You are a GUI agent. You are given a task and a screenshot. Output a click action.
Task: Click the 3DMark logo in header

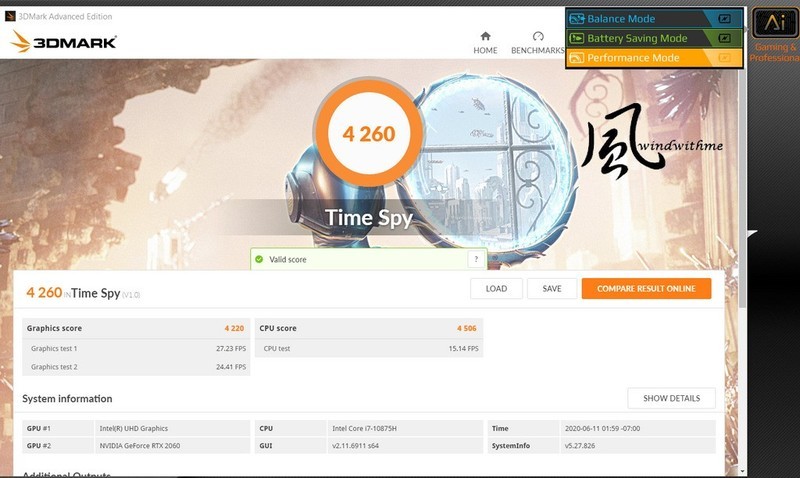pyautogui.click(x=63, y=42)
